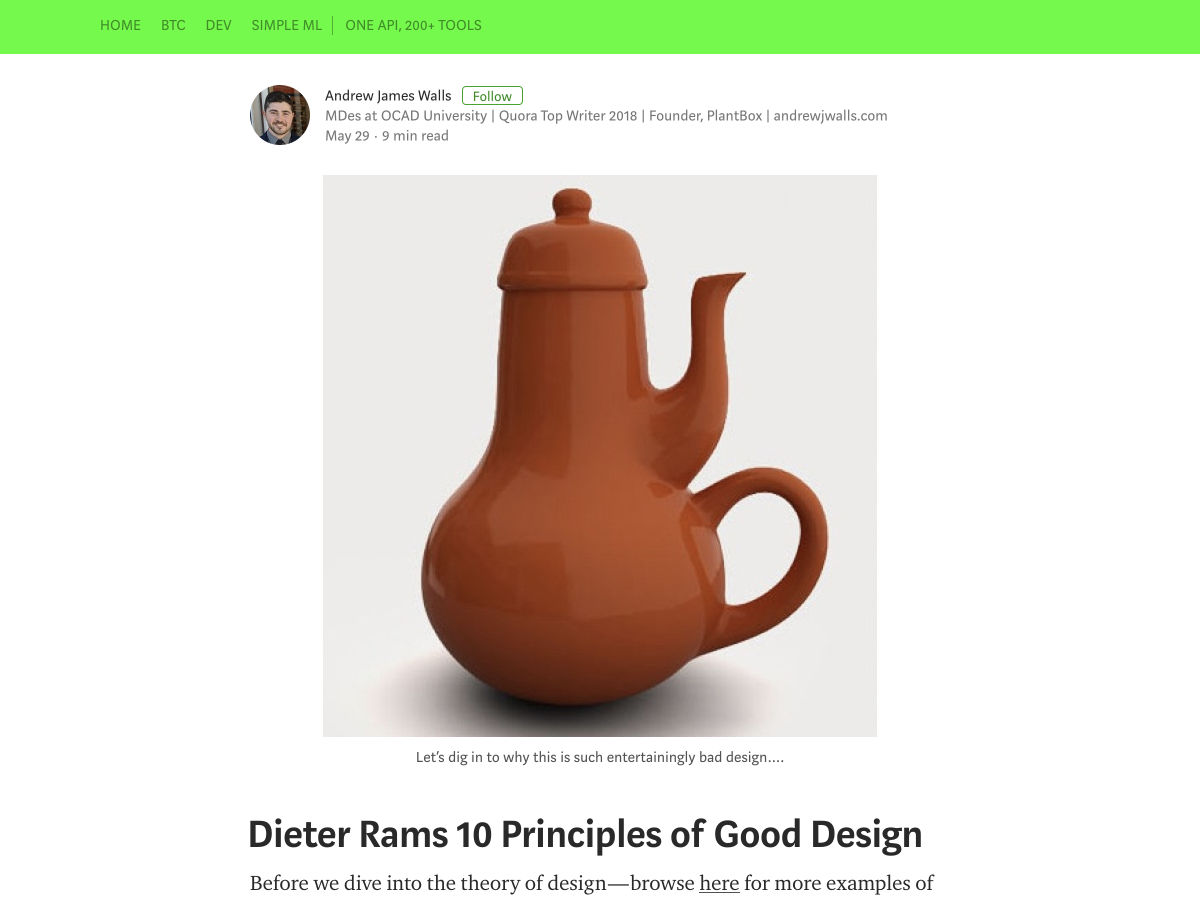Click the 9 min read label
The image size is (1200, 900).
point(415,136)
